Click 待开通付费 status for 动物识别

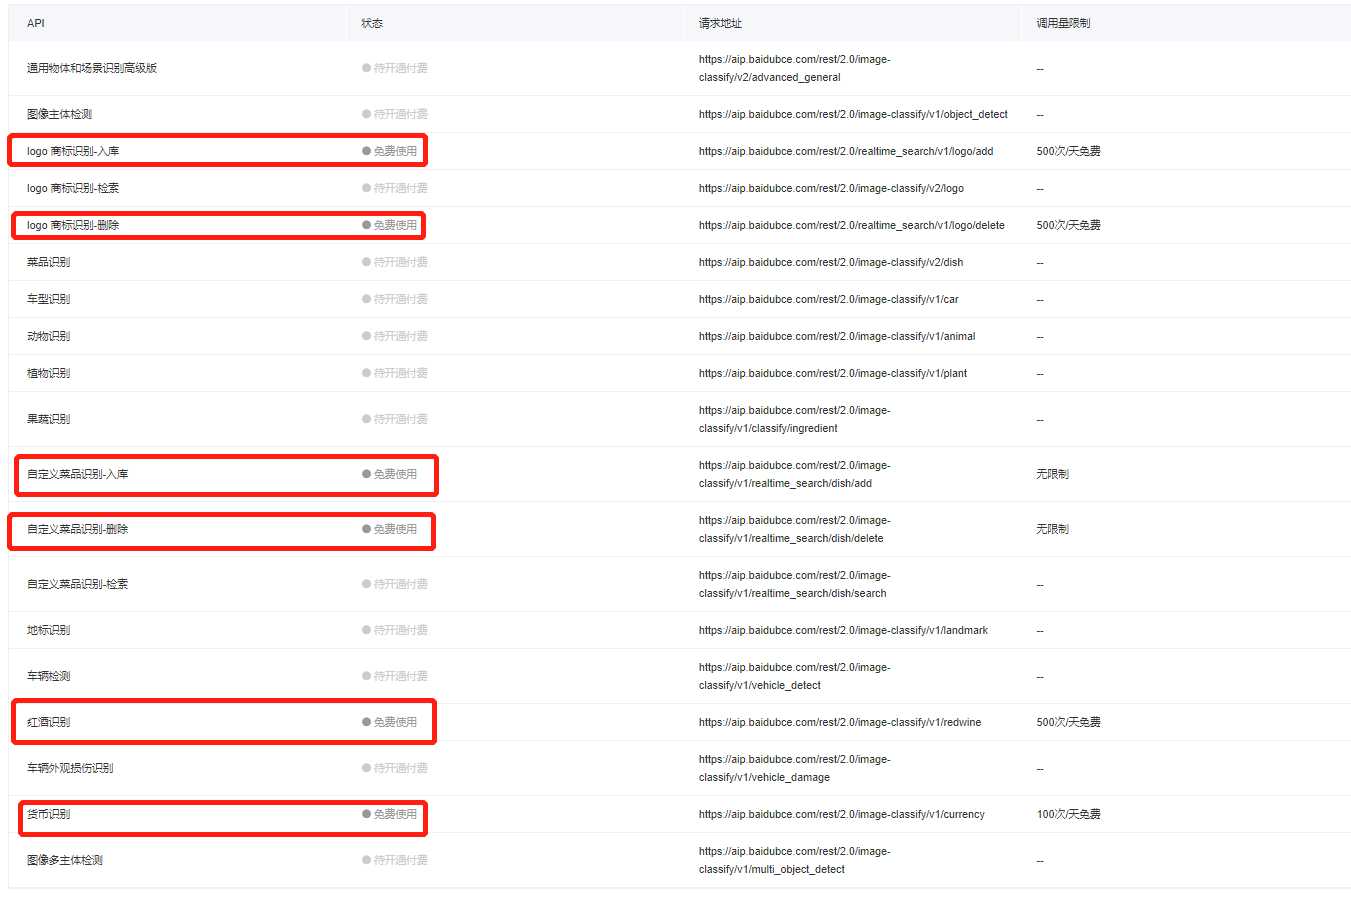tap(395, 336)
